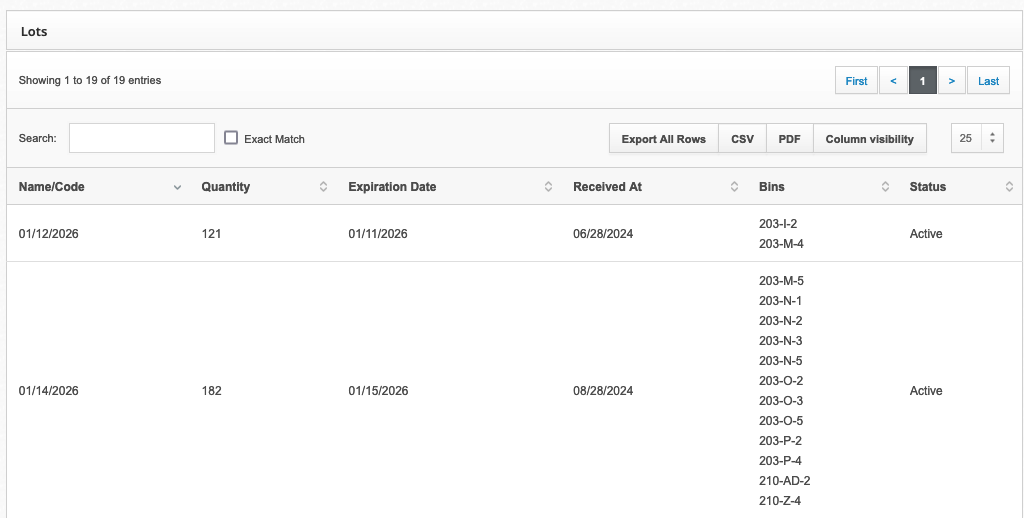Sort the Bins column icon
The image size is (1024, 518).
point(886,187)
